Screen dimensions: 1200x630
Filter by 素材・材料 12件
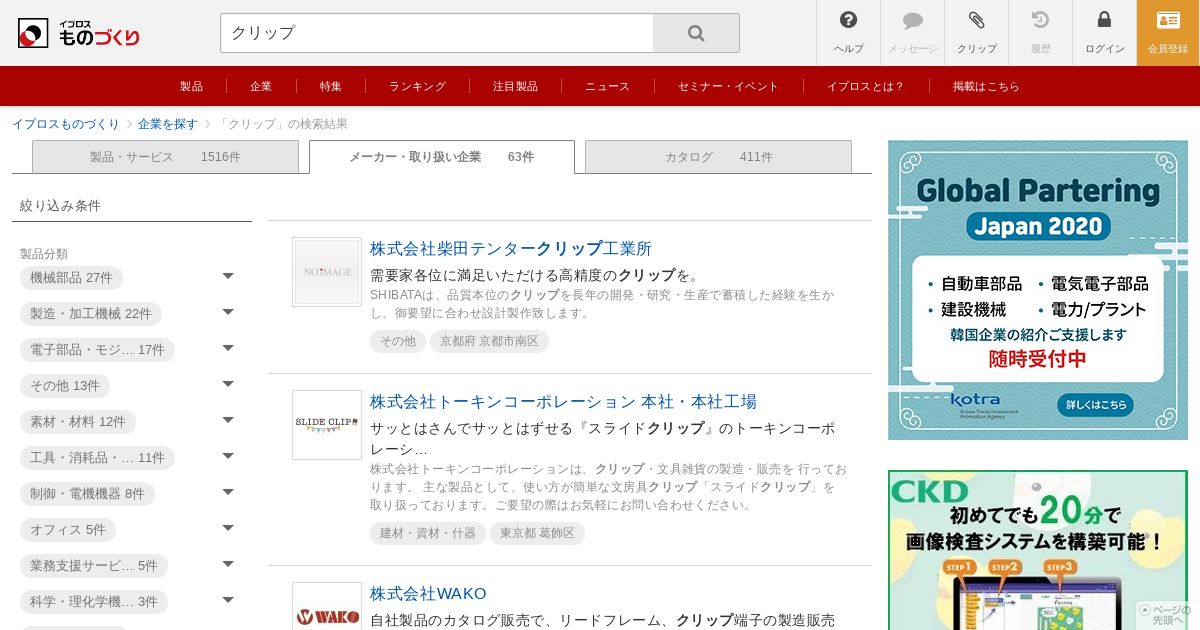click(x=78, y=422)
